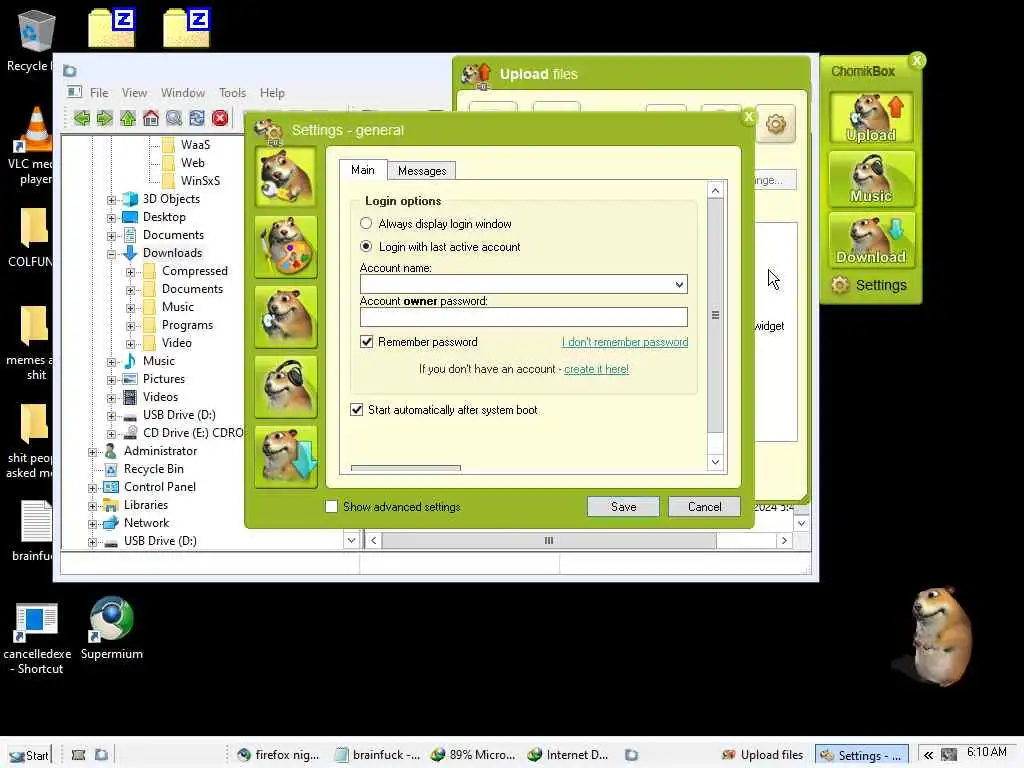This screenshot has height=768, width=1024.
Task: Open the Help menu
Action: tap(272, 93)
